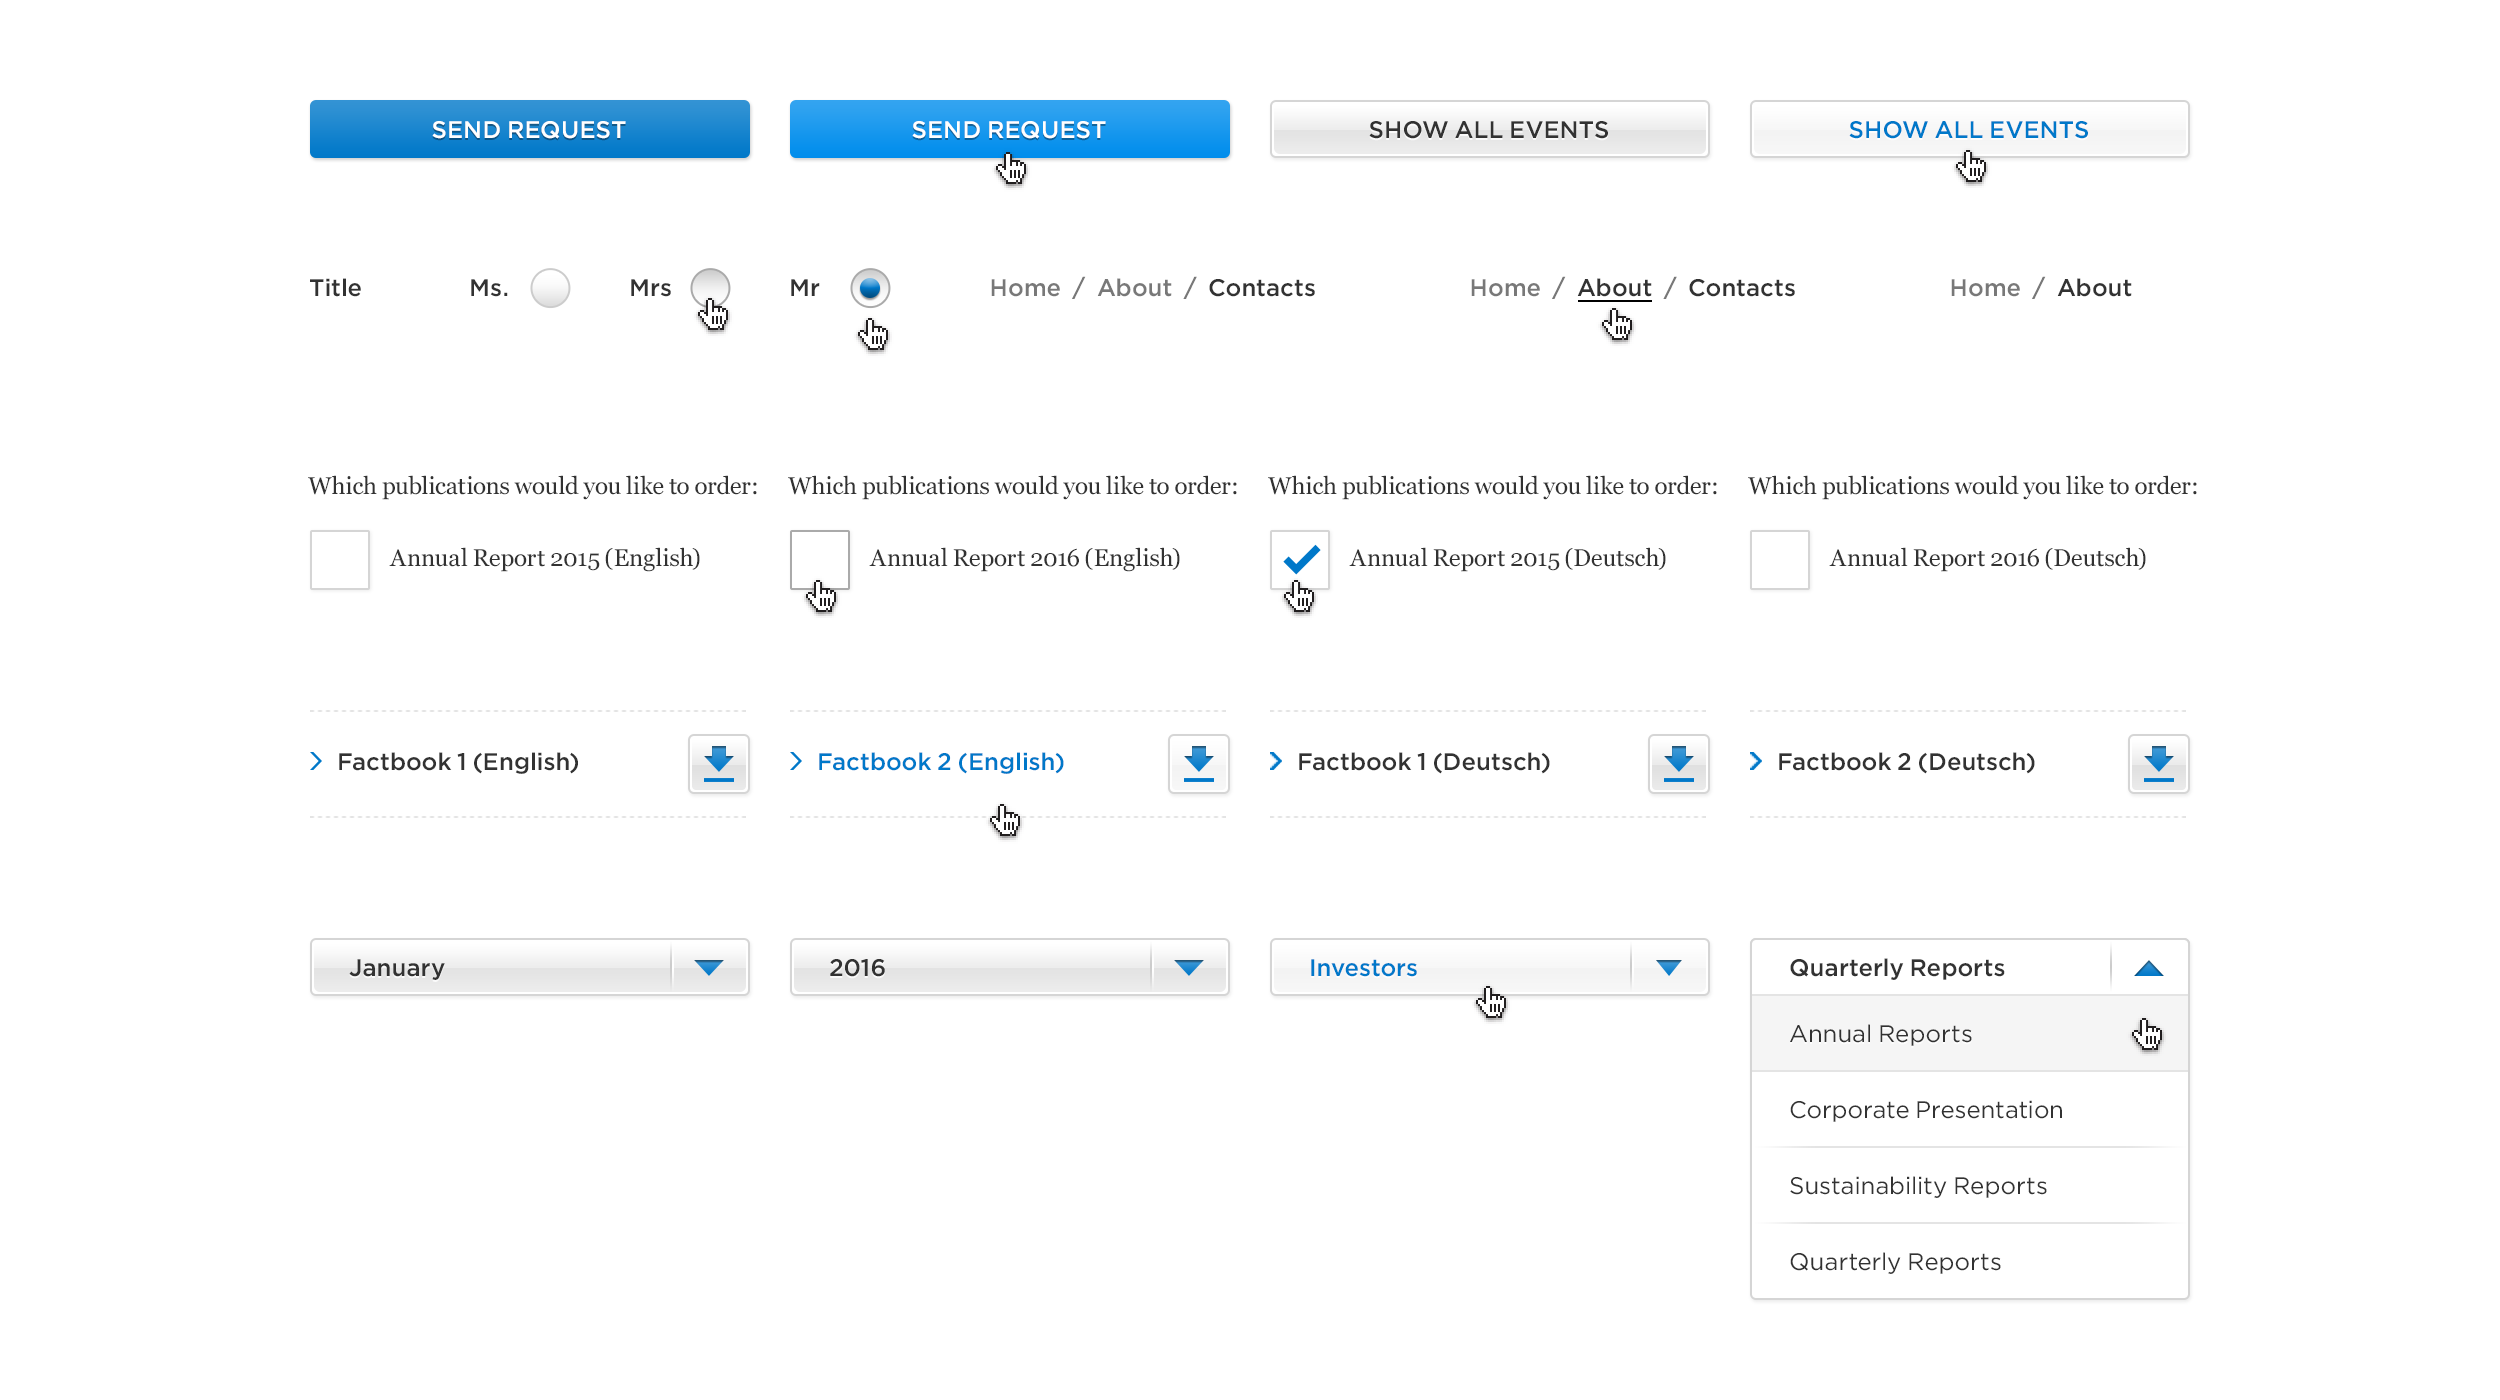The image size is (2500, 1400).
Task: Click the light blue hovered SEND REQUEST button
Action: pos(1010,129)
